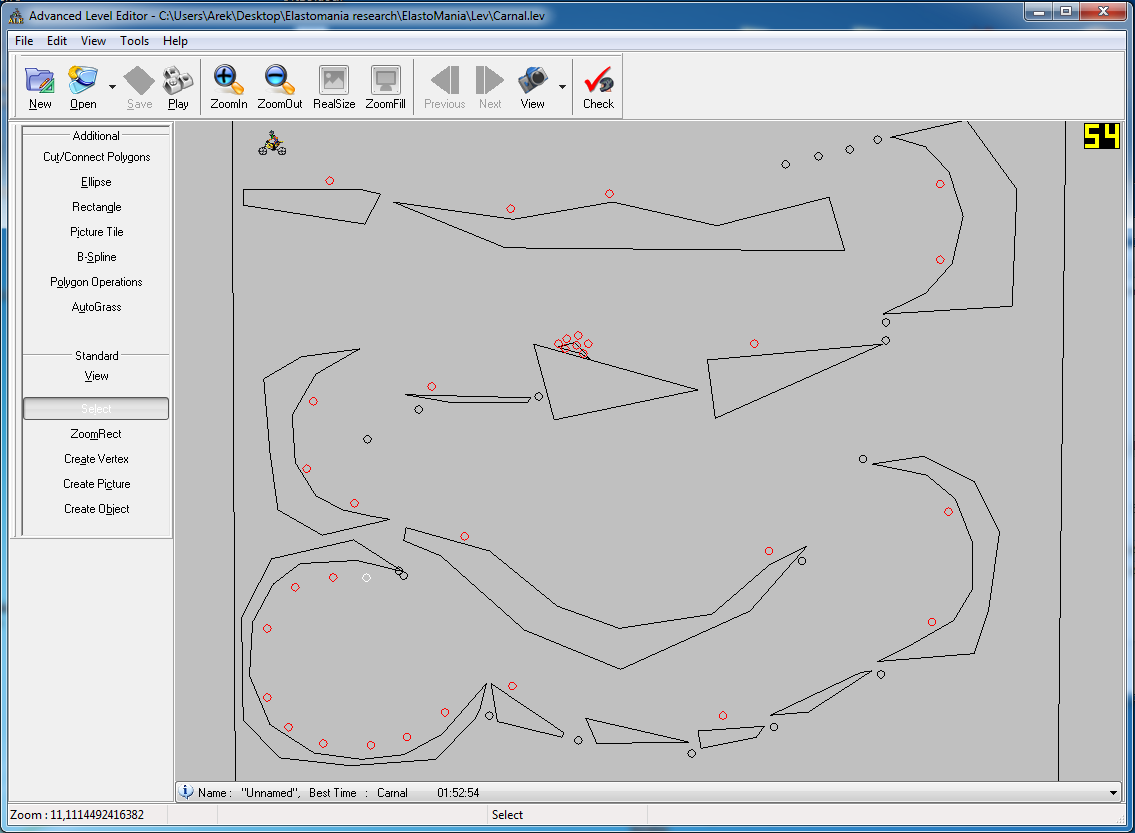Activate the Select tool button
Screen dimensions: 1135x833
pos(96,409)
